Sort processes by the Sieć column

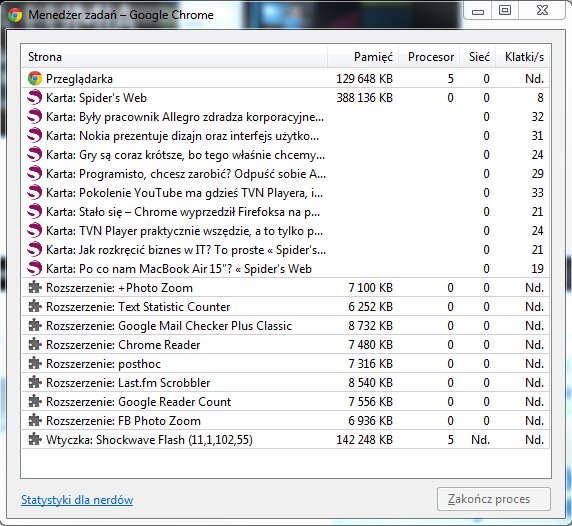(x=478, y=57)
